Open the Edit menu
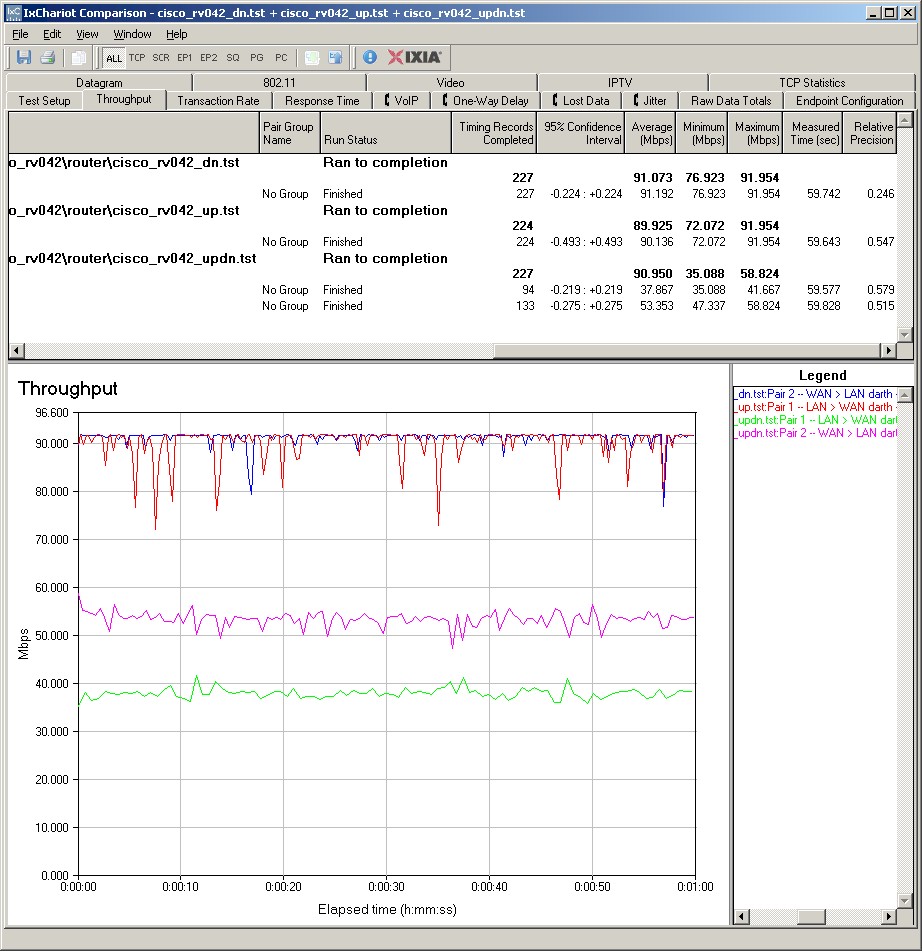The image size is (922, 951). 52,34
